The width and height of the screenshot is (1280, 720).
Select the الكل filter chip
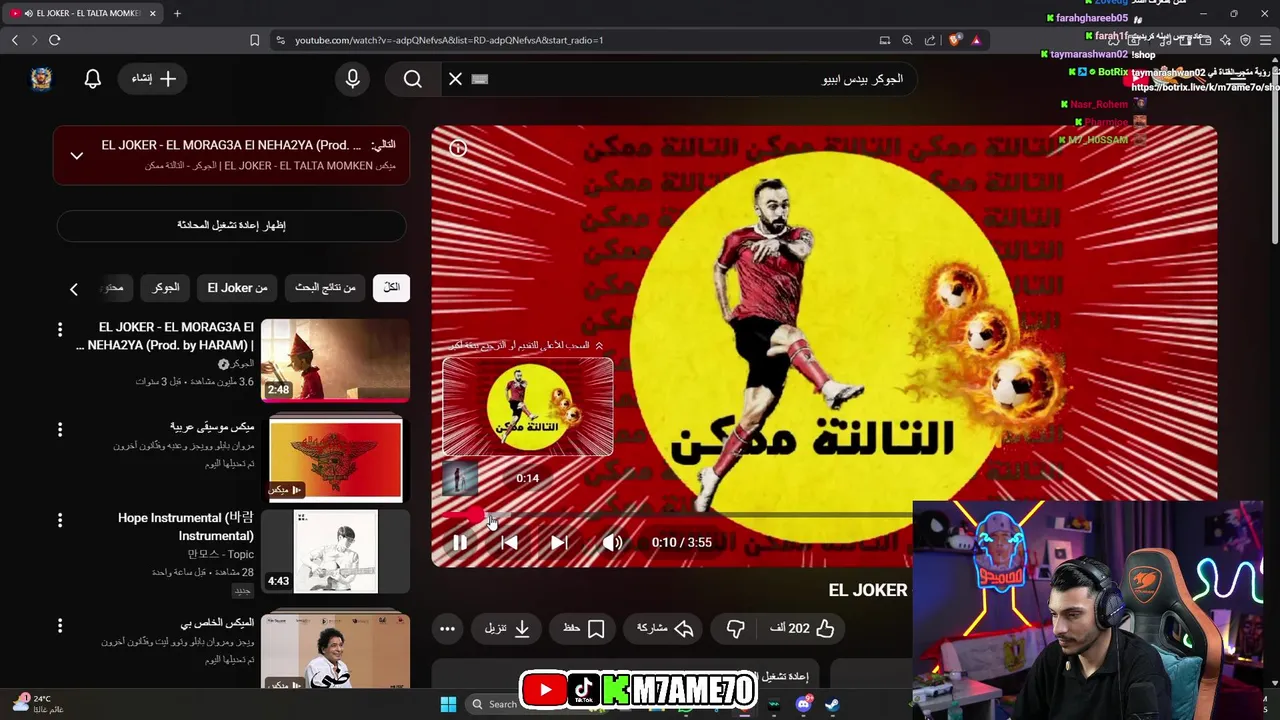(x=391, y=288)
